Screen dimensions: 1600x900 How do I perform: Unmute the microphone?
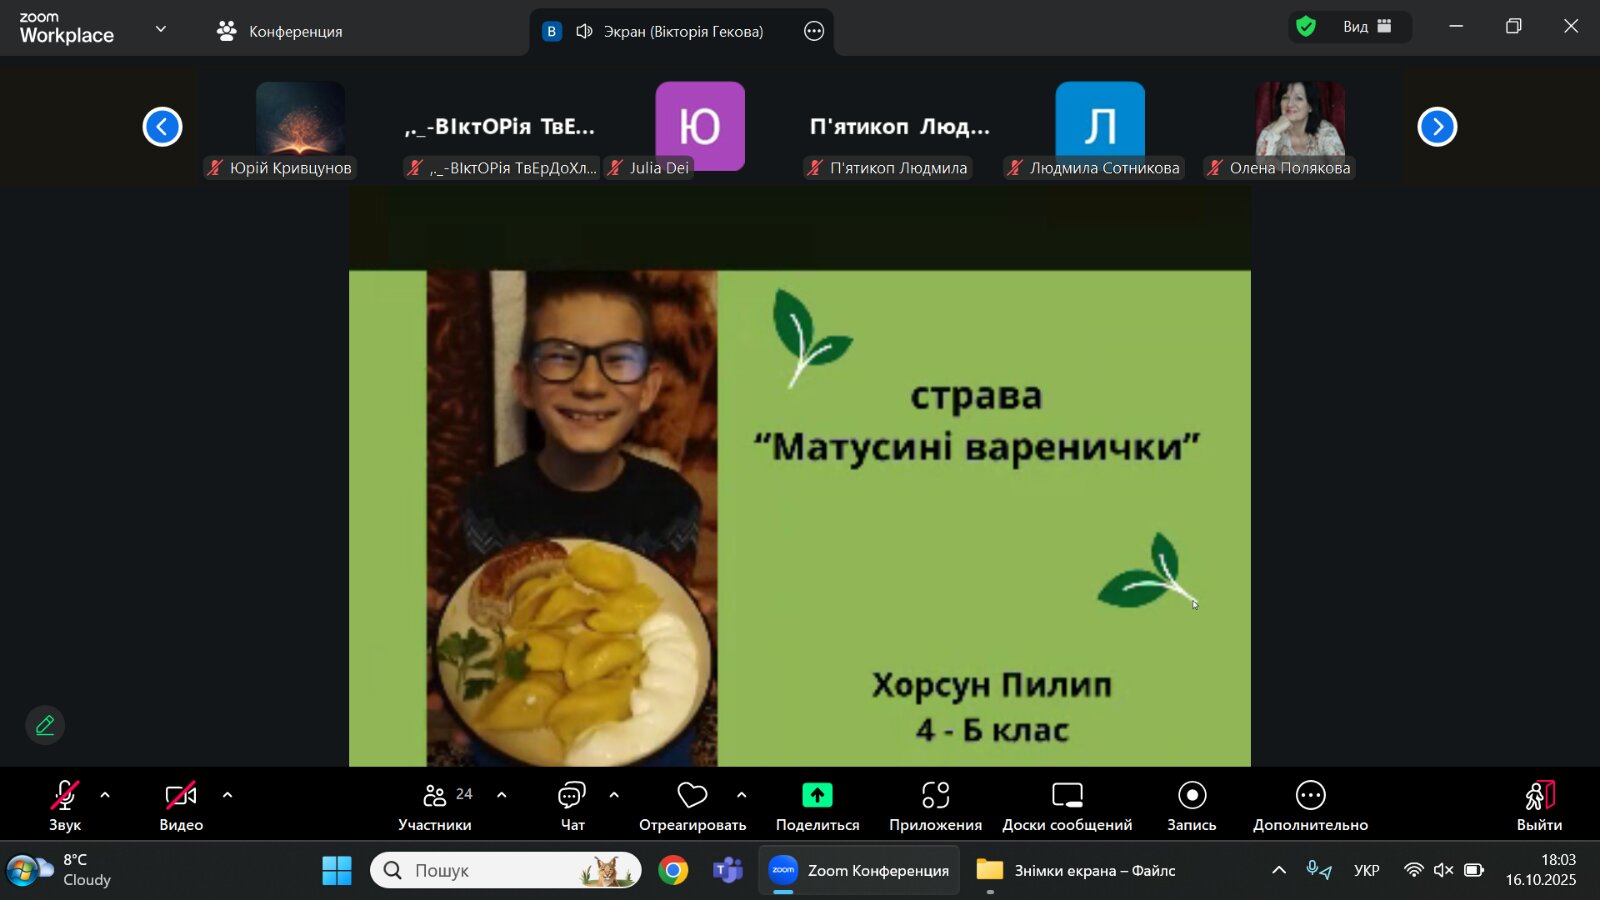click(x=65, y=796)
